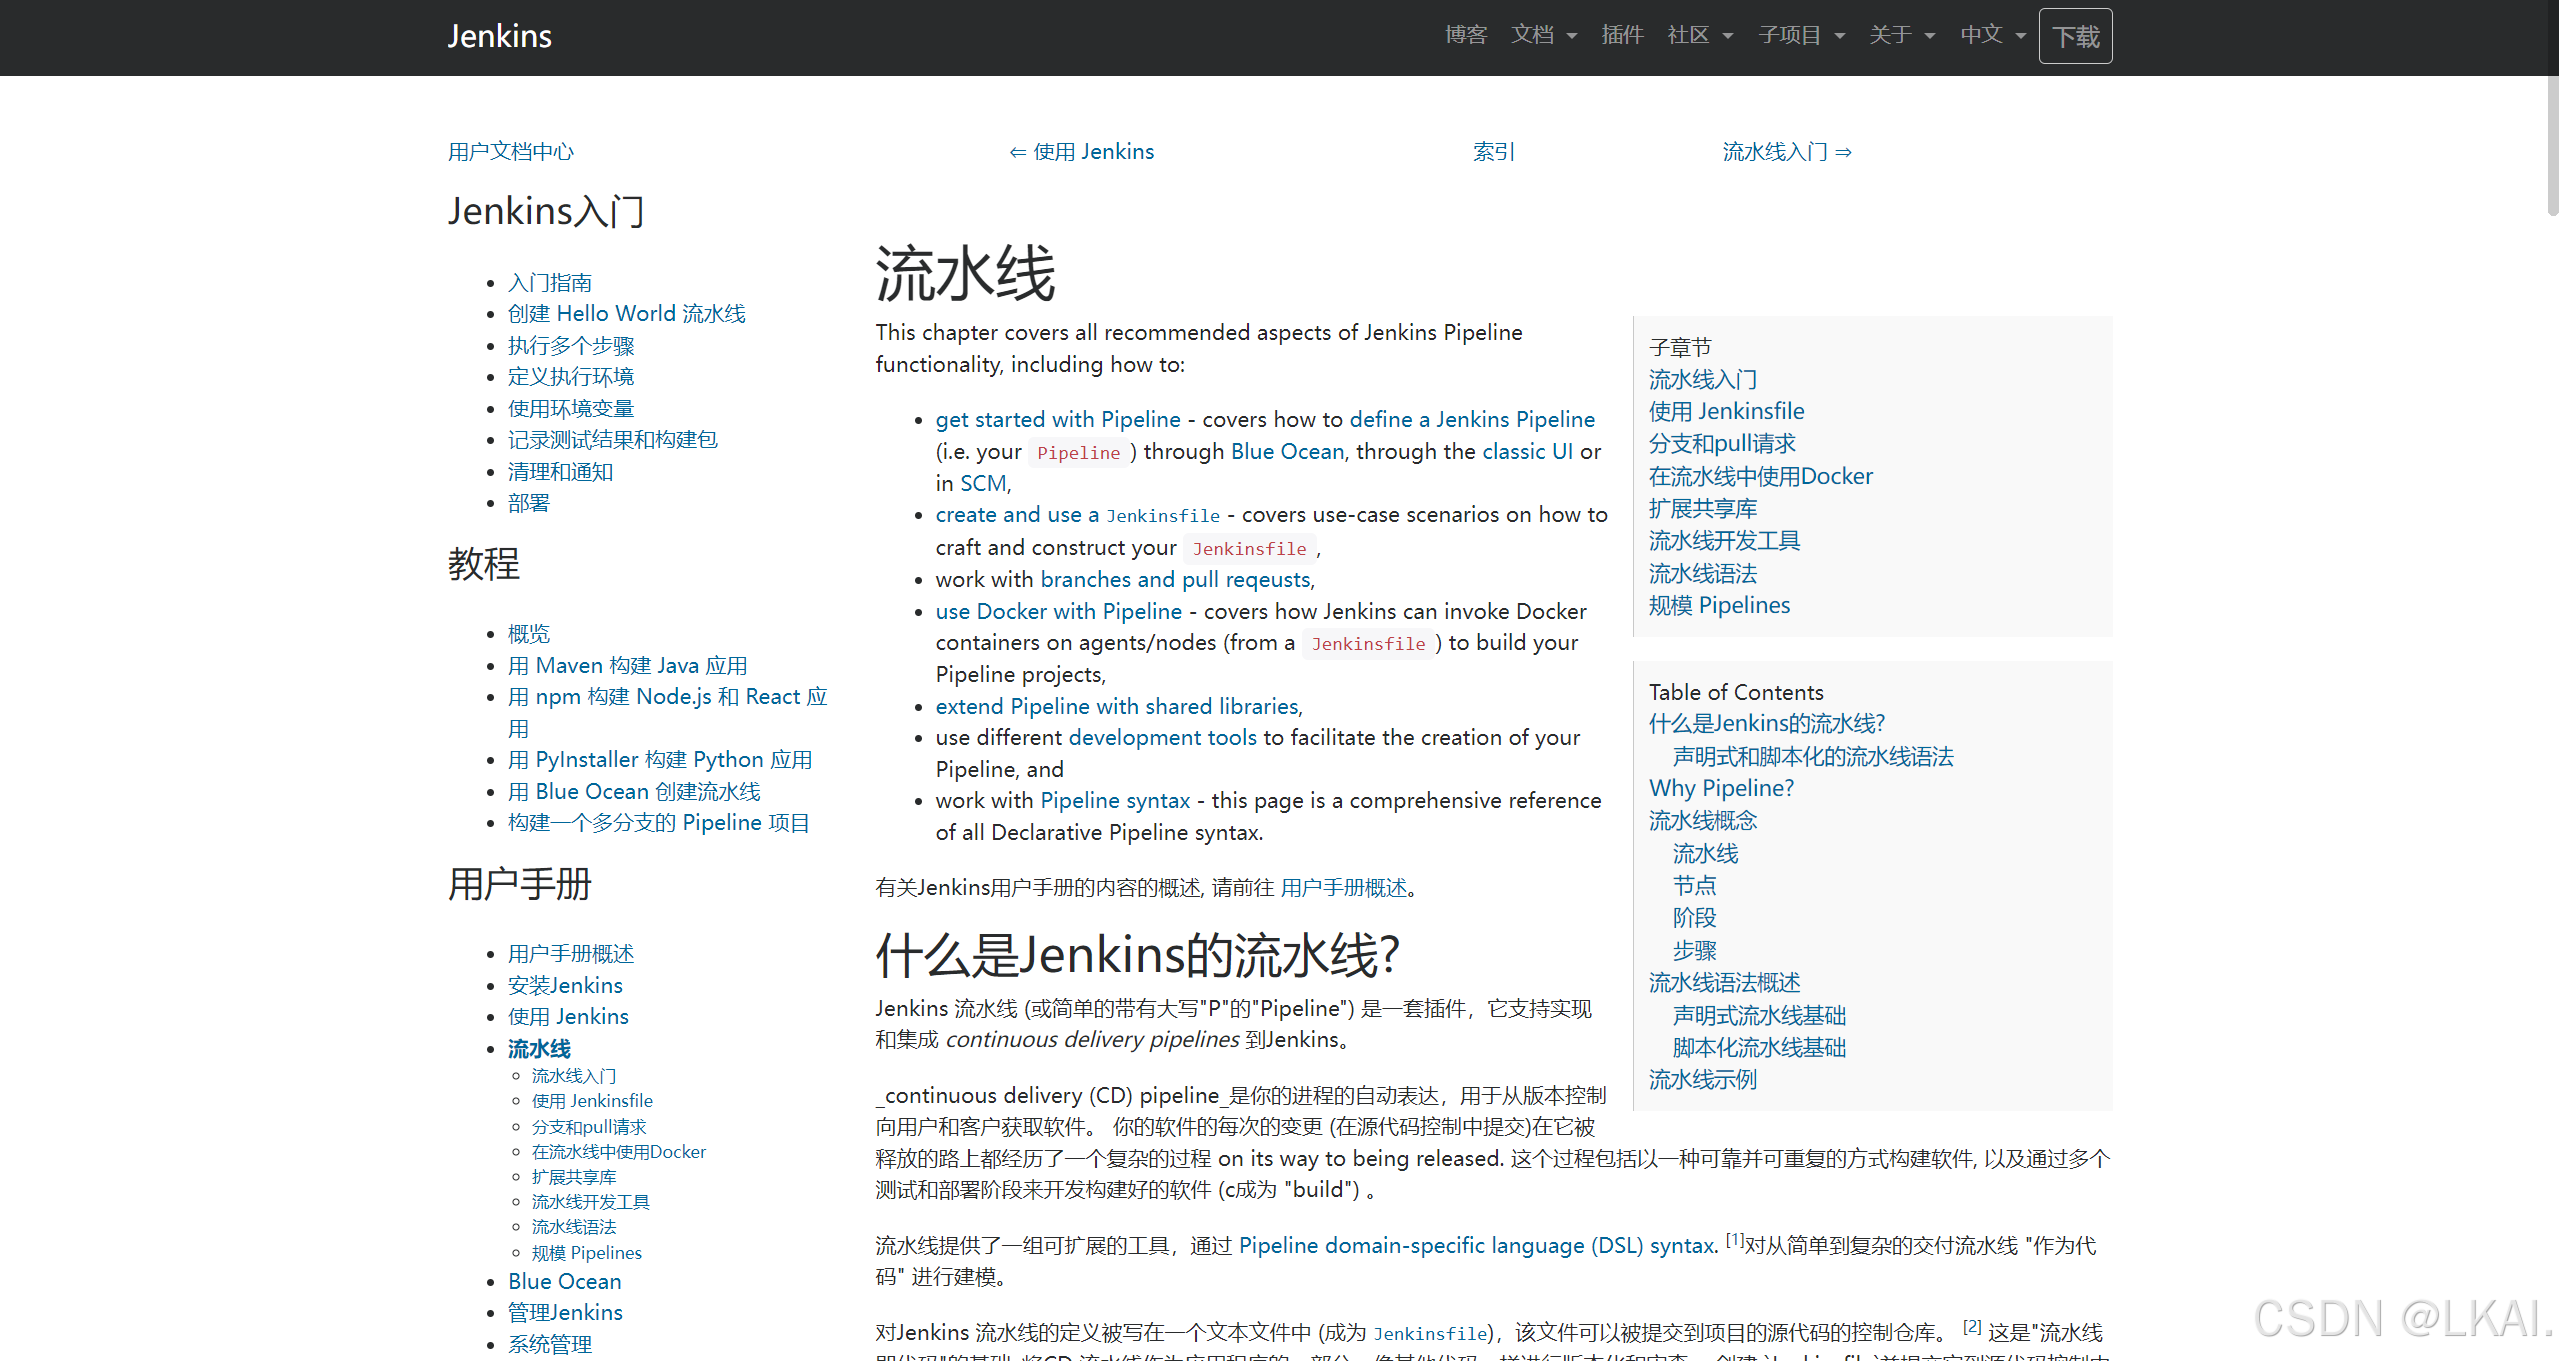The height and width of the screenshot is (1361, 2559).
Task: Go to previous chapter 使用 Jenkins
Action: click(x=1081, y=151)
